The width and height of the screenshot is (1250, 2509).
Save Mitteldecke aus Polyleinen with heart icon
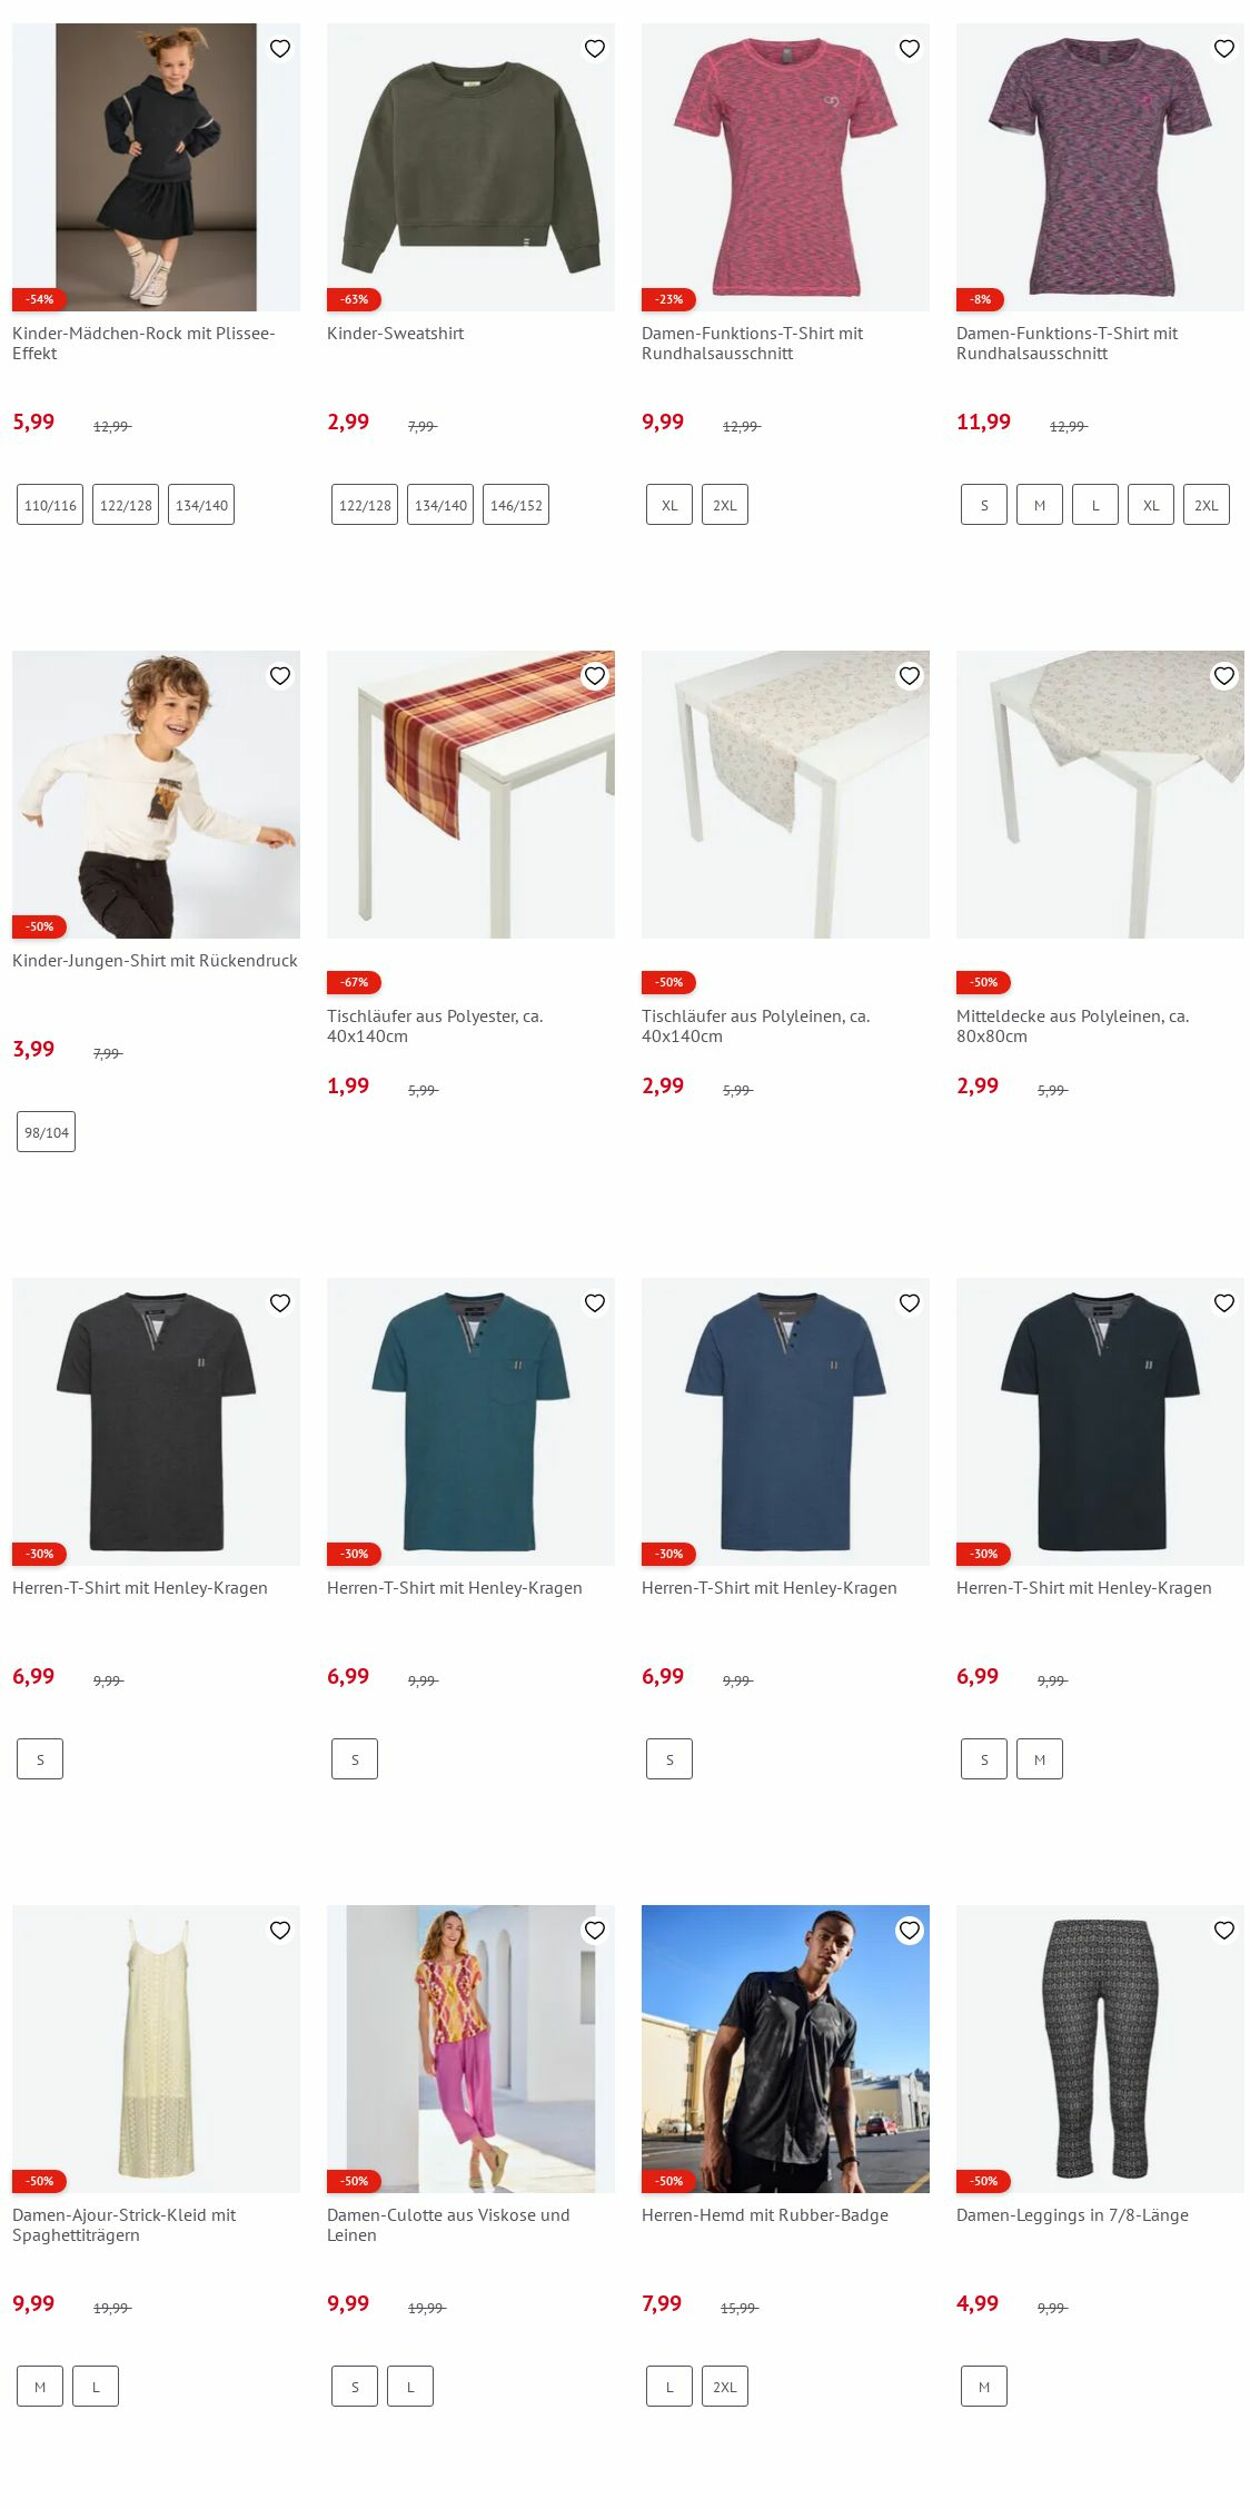[1224, 676]
